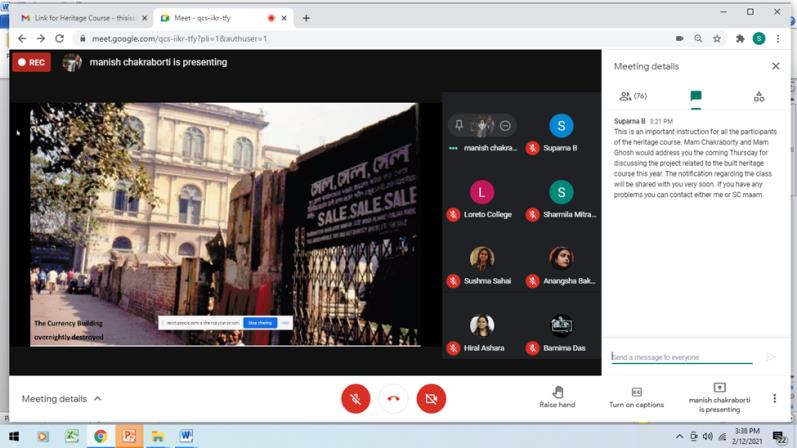The image size is (797, 448).
Task: Open PowerPoint from the Windows taskbar
Action: 129,436
